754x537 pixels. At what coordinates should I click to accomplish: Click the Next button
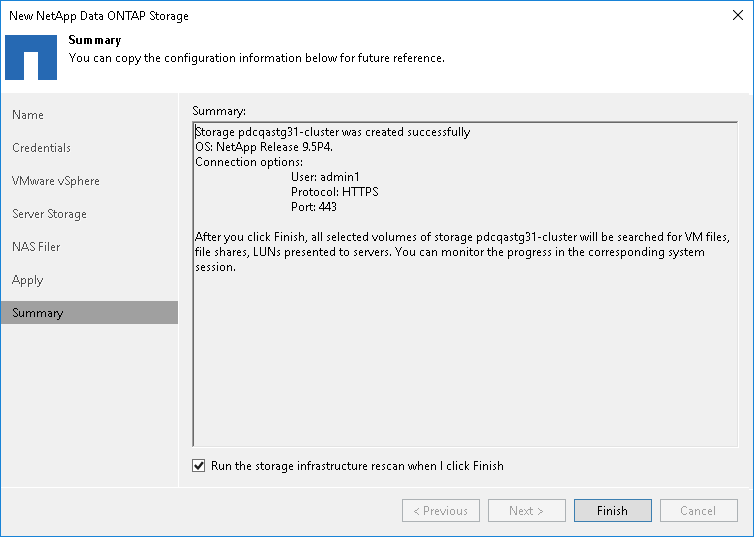(x=527, y=511)
